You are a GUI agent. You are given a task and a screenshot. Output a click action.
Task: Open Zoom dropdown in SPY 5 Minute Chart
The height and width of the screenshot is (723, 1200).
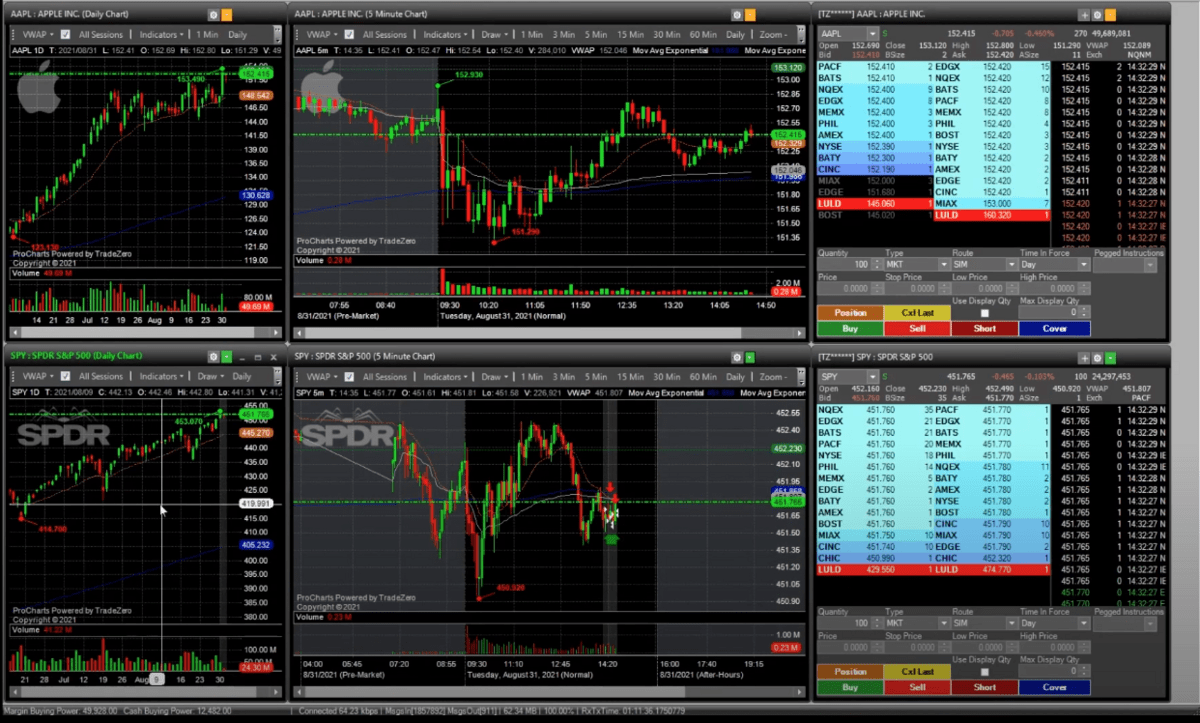tap(773, 376)
